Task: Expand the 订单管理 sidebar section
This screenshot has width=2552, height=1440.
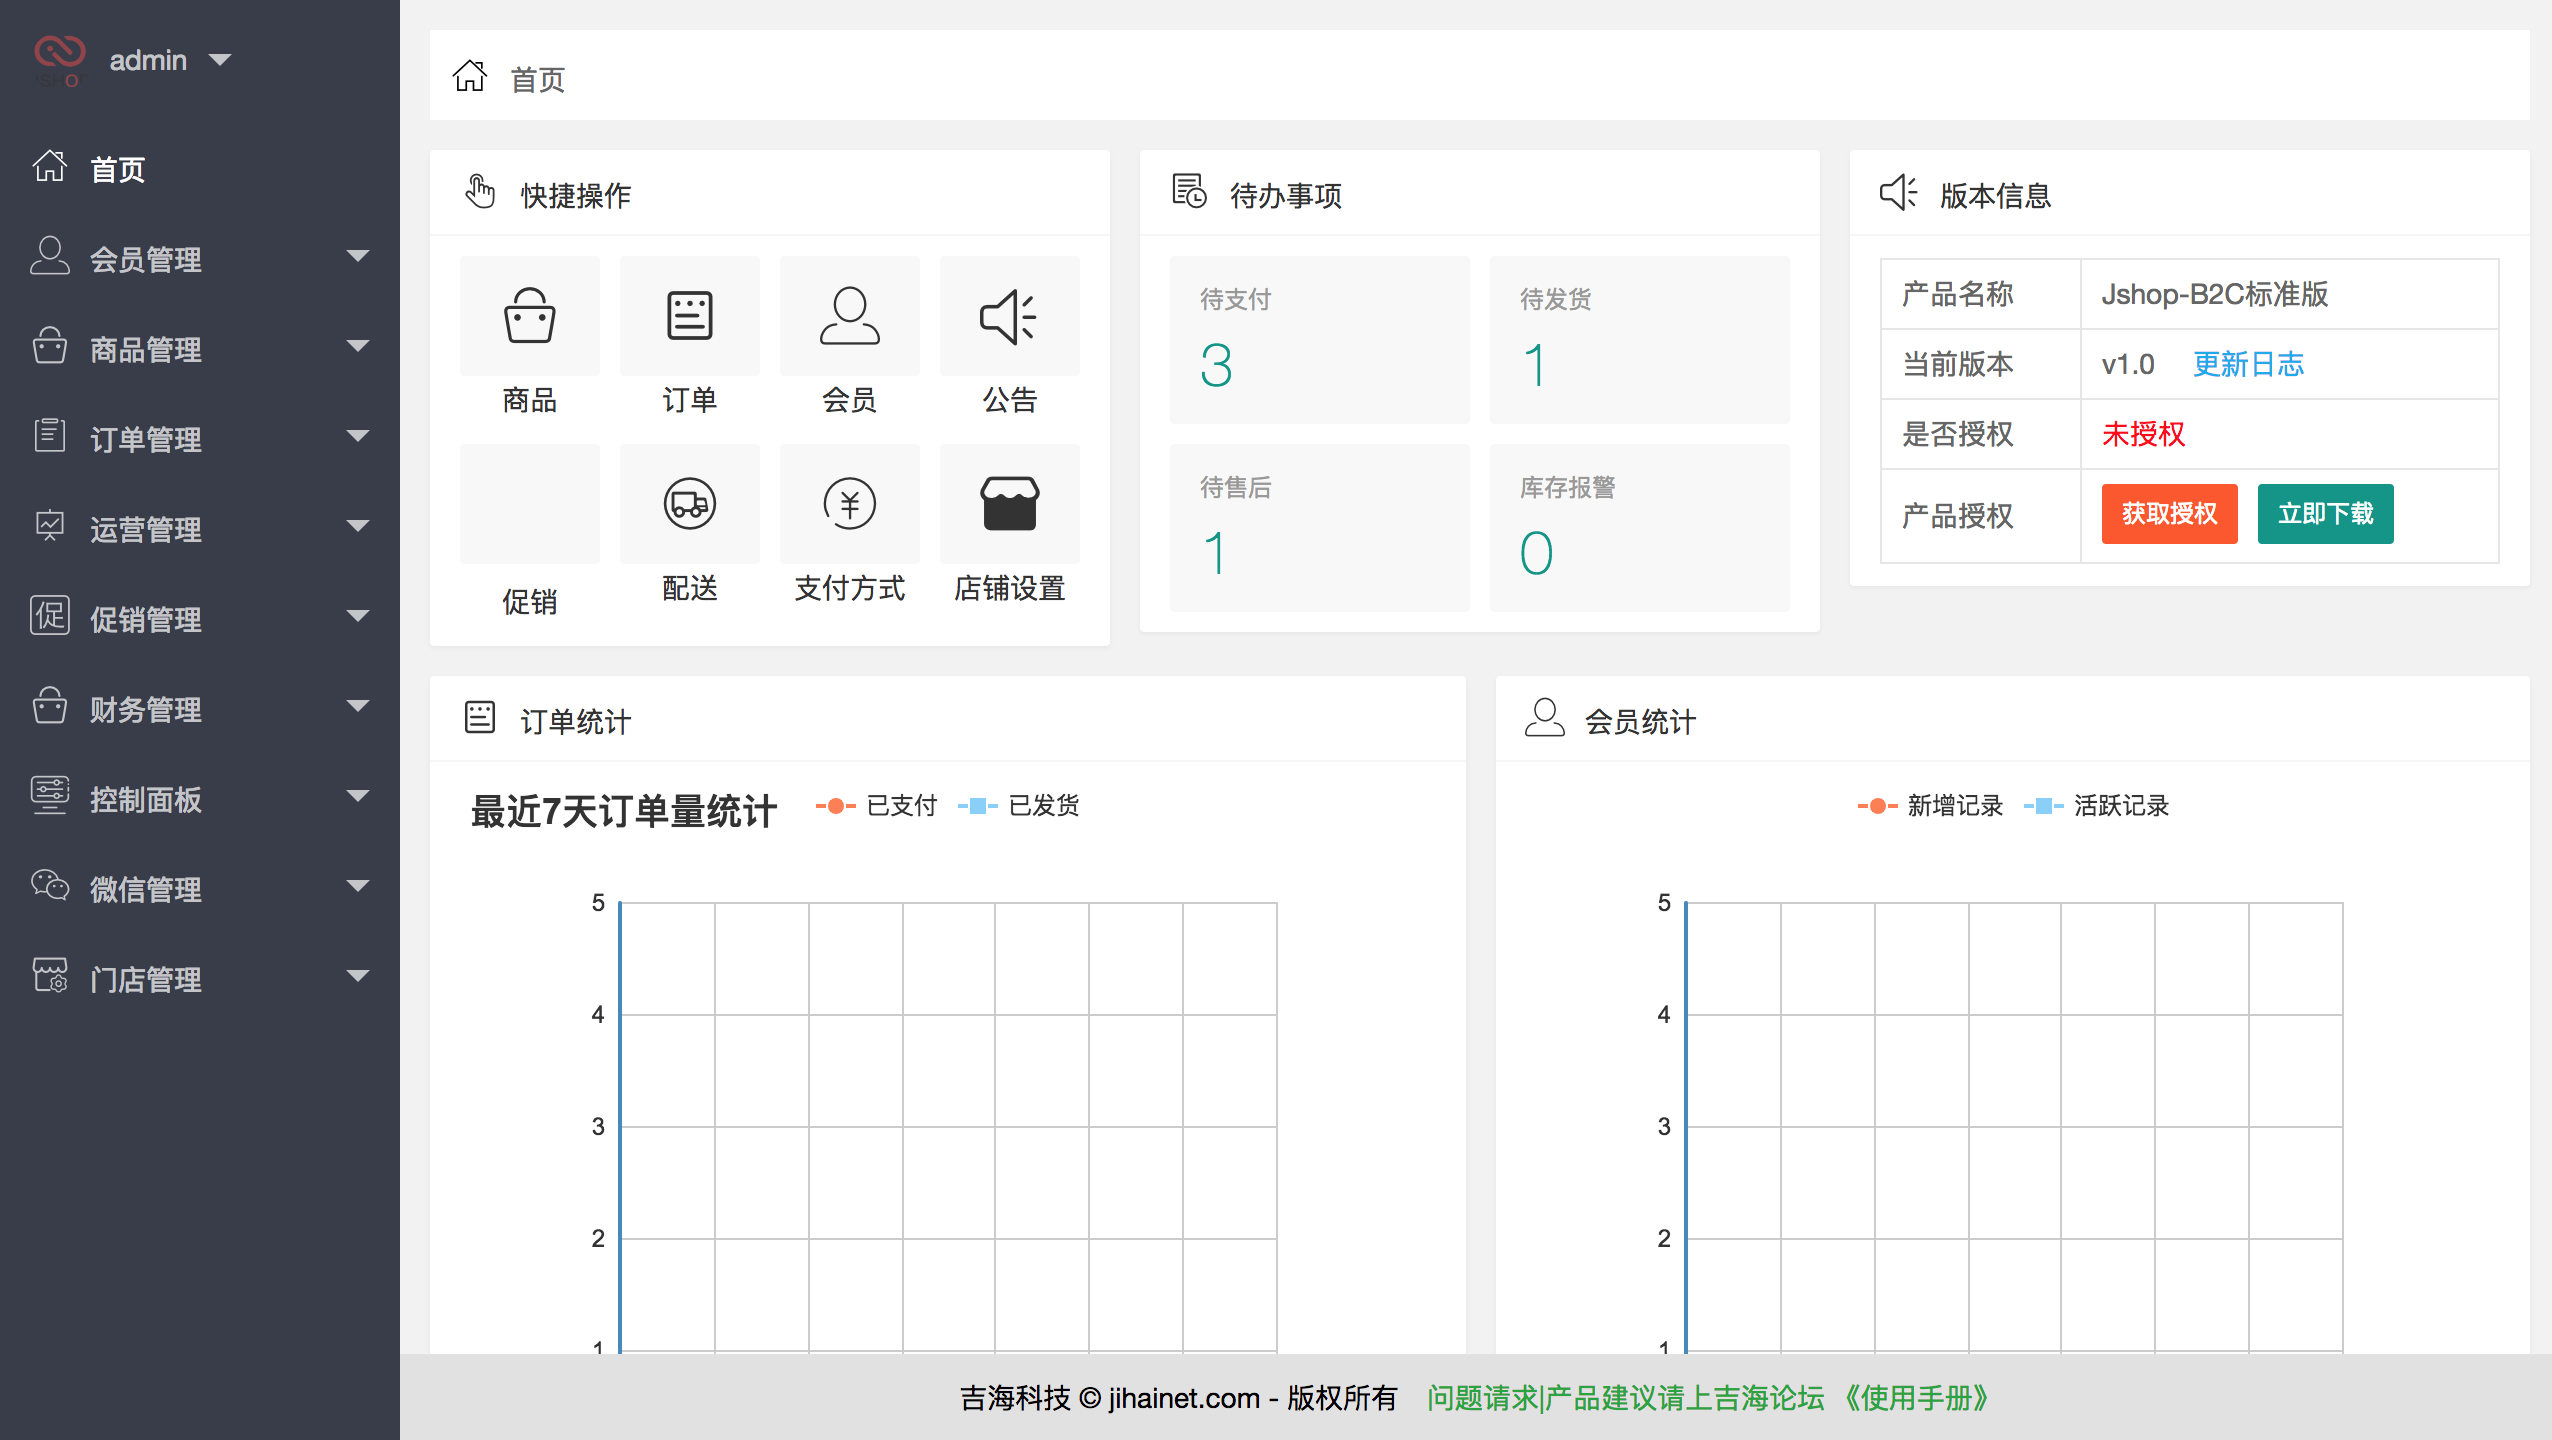Action: [200, 439]
